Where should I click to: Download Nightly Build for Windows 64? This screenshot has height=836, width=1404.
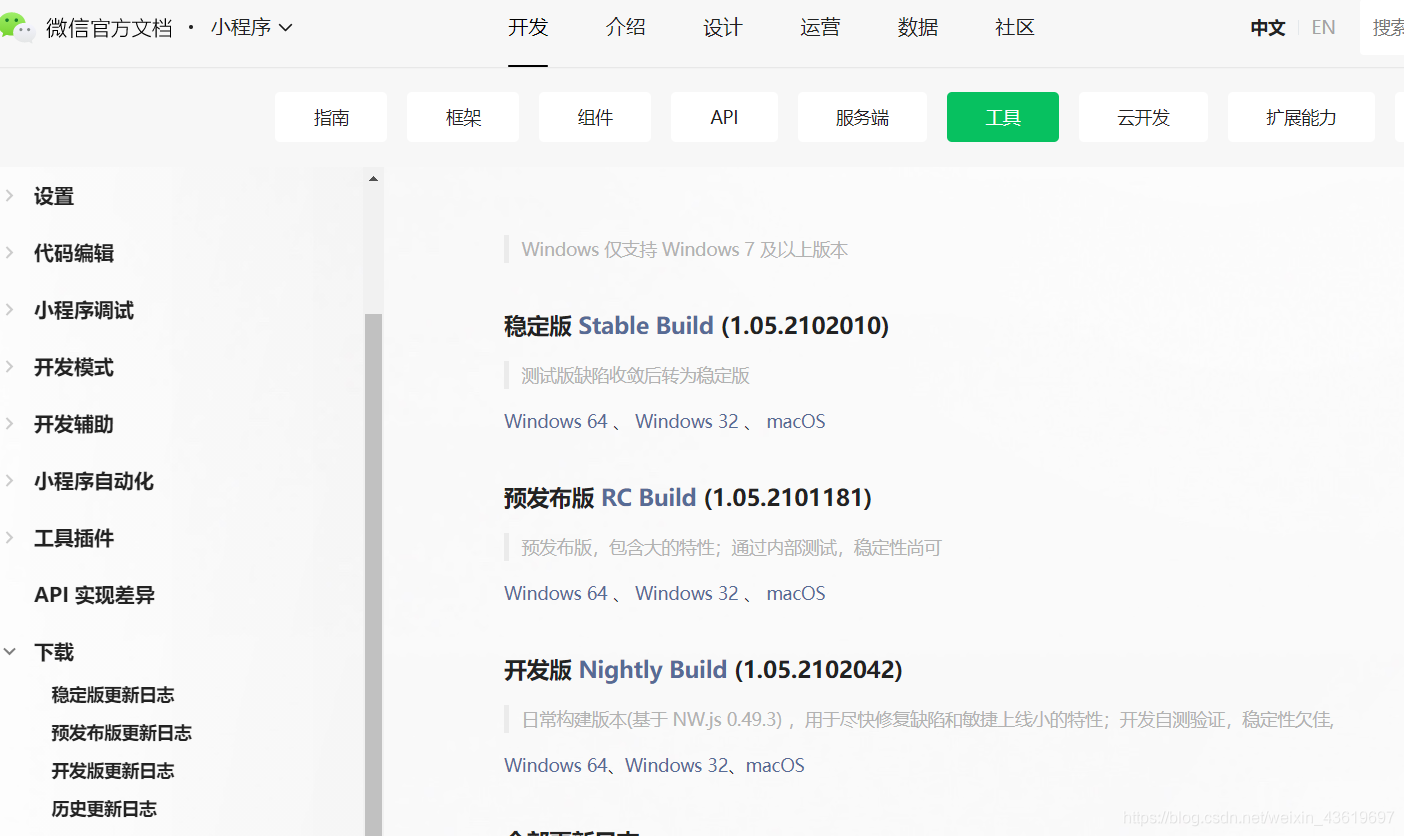pyautogui.click(x=556, y=765)
